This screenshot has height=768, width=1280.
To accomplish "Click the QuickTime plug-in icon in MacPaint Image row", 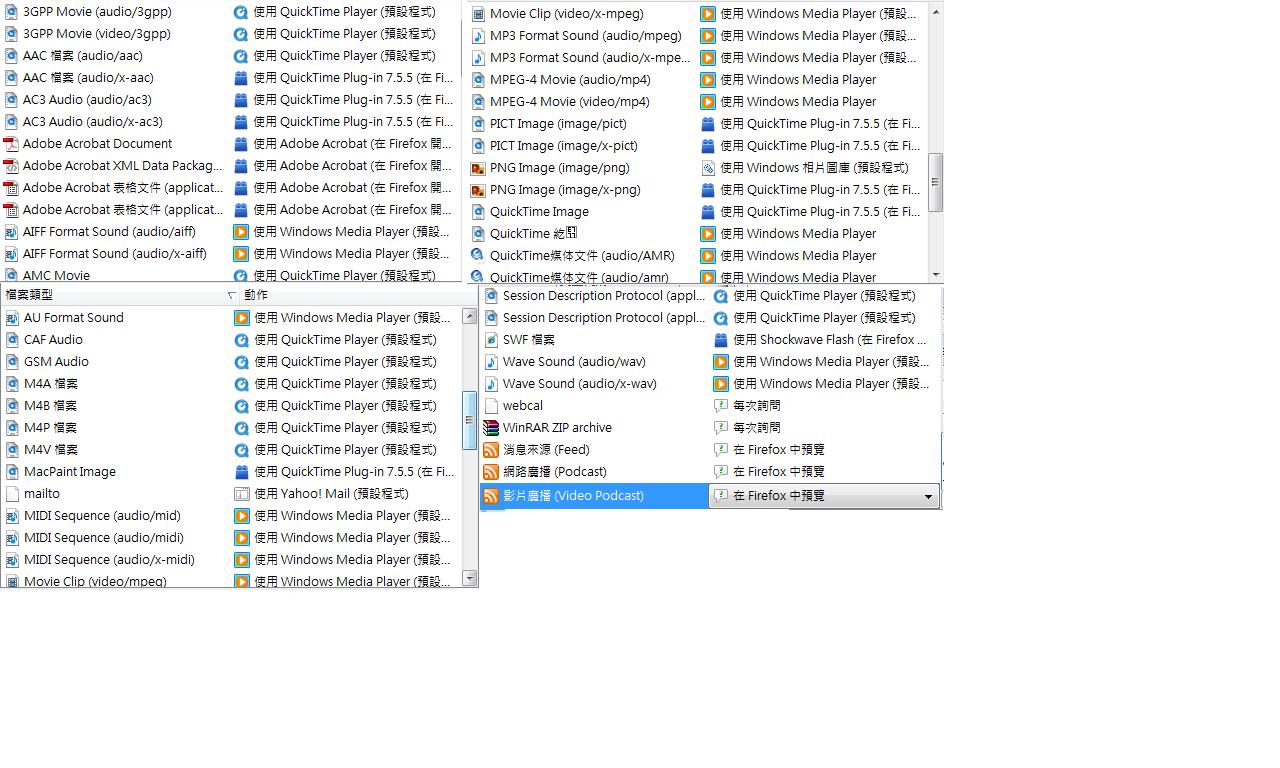I will pyautogui.click(x=241, y=472).
